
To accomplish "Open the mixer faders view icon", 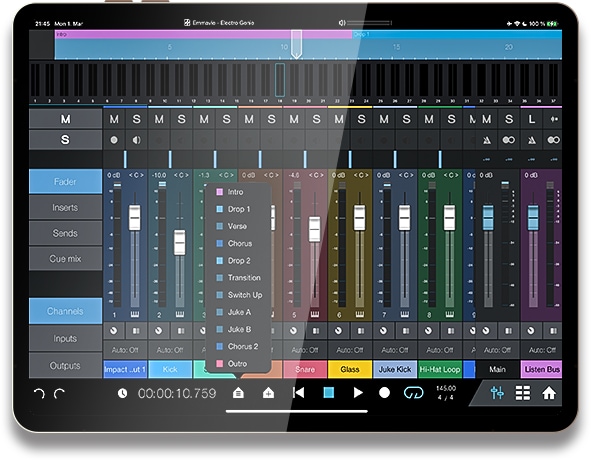I will pyautogui.click(x=498, y=393).
